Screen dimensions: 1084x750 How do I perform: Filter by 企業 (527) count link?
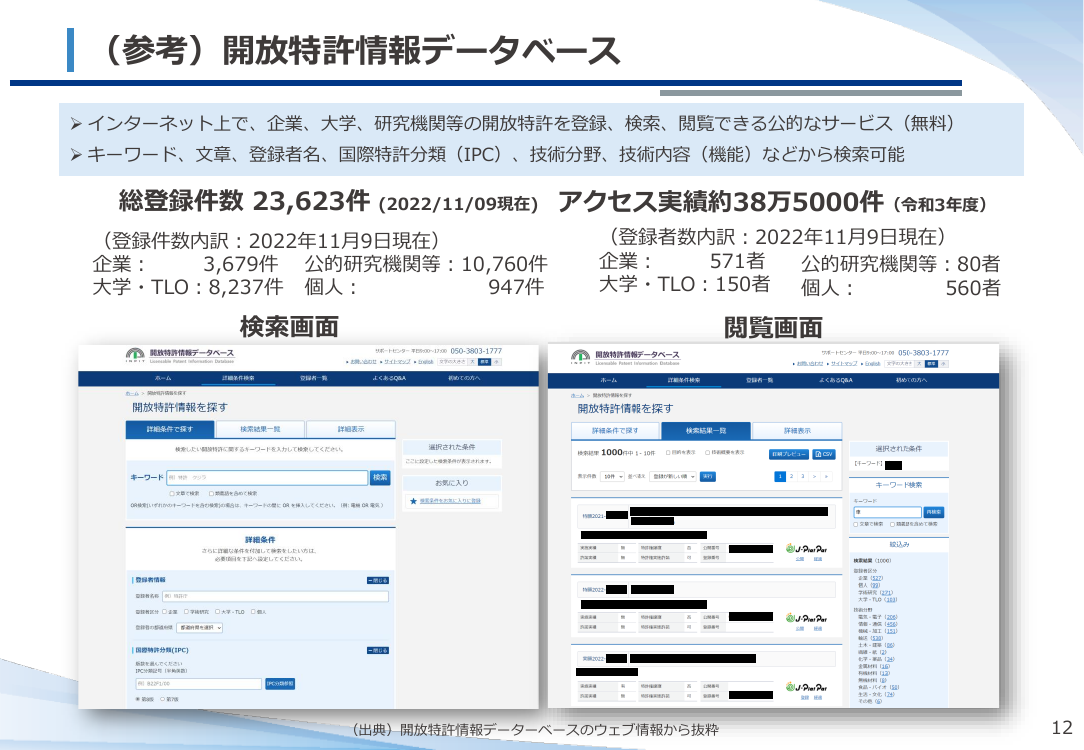(x=877, y=578)
